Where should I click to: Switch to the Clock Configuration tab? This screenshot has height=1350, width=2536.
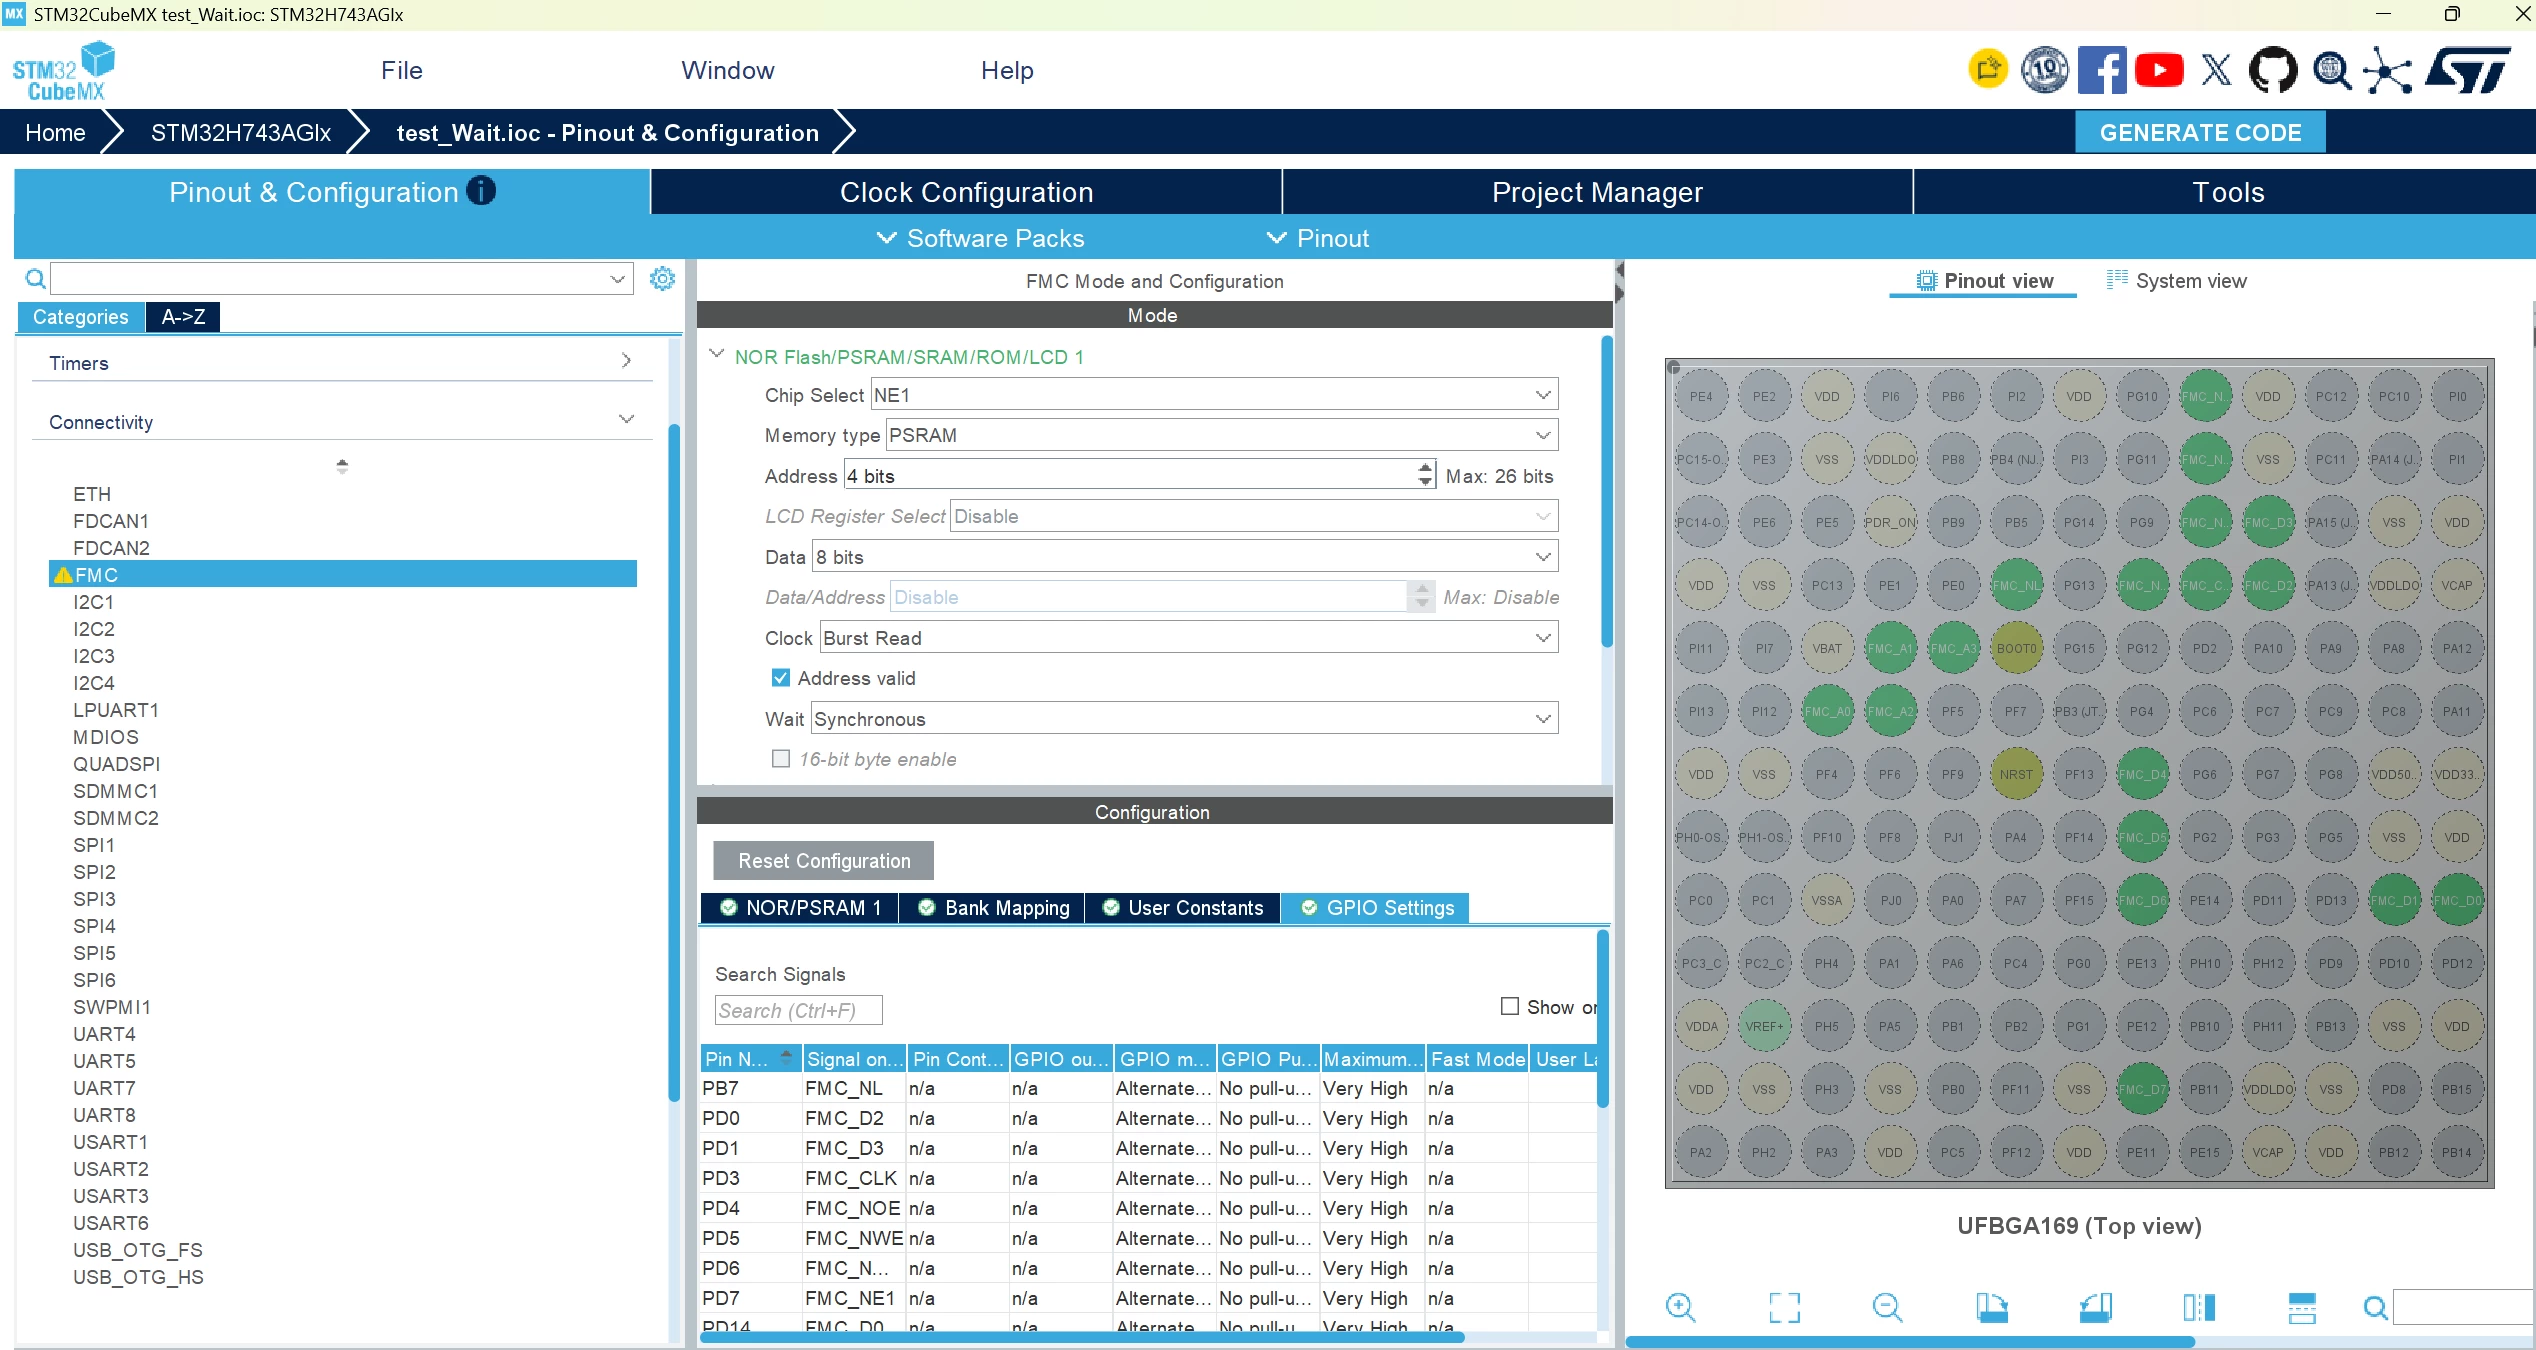[x=966, y=192]
